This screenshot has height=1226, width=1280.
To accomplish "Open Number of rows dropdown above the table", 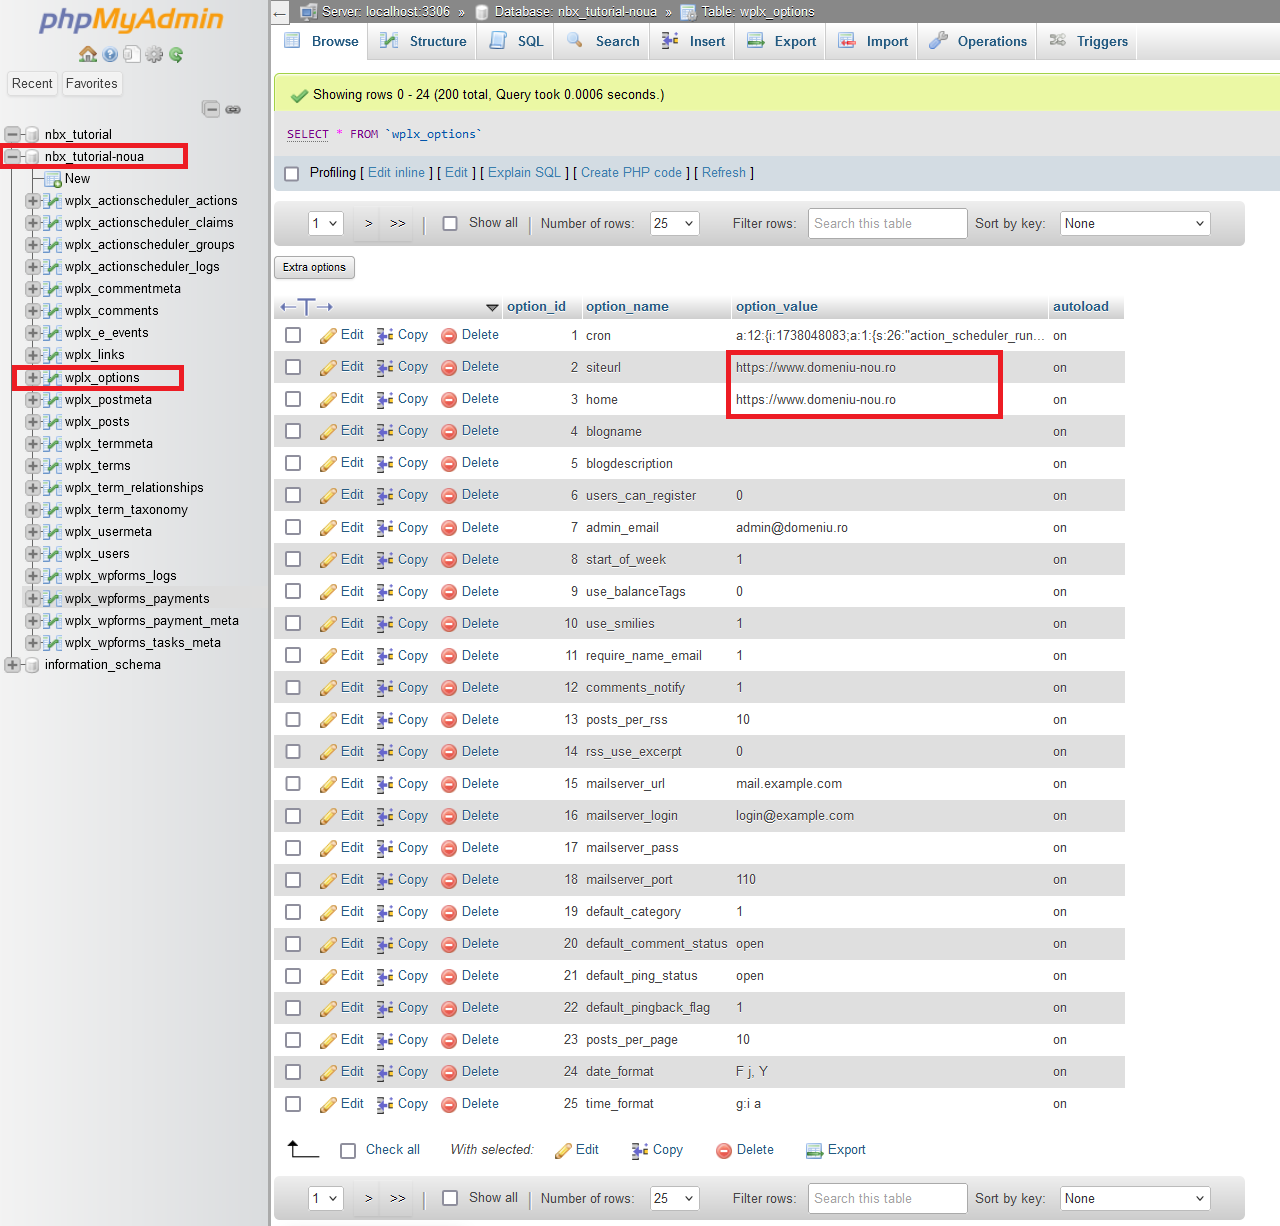I will tap(675, 223).
